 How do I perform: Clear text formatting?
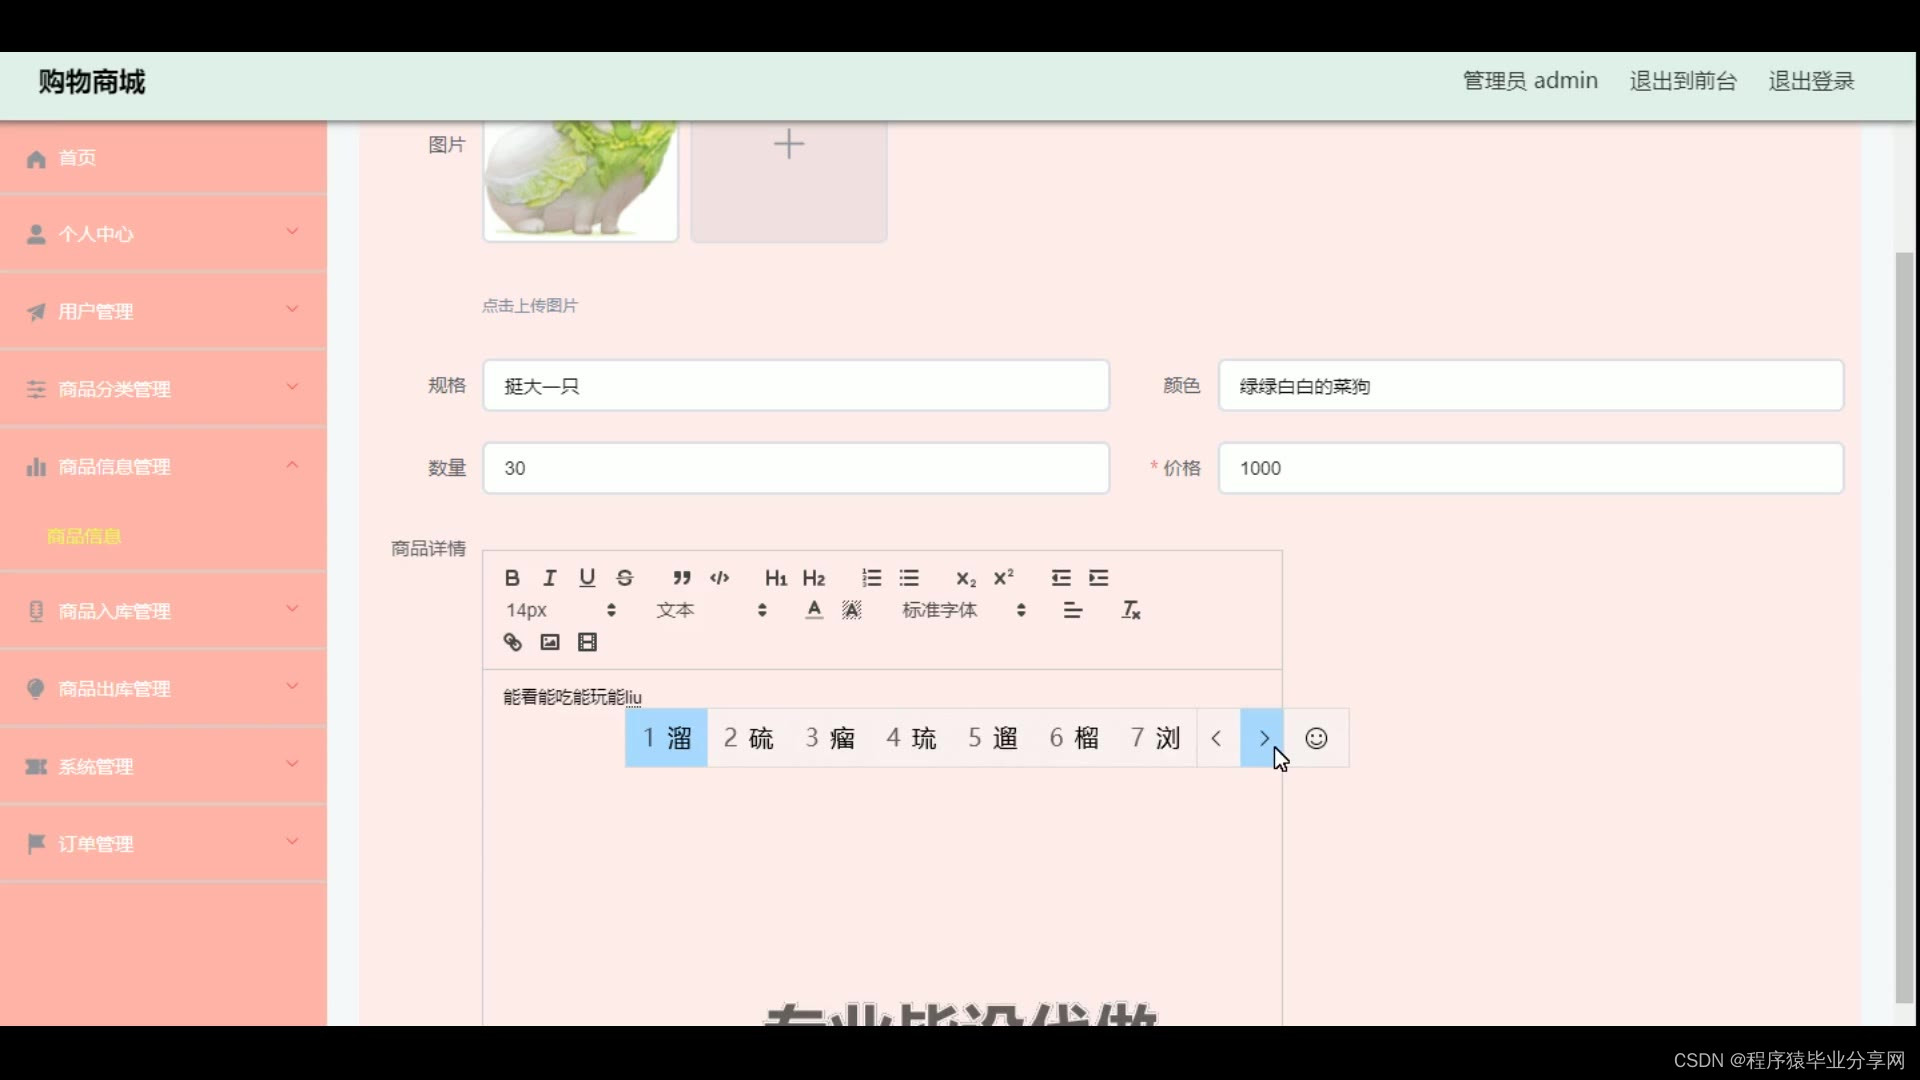(1130, 610)
